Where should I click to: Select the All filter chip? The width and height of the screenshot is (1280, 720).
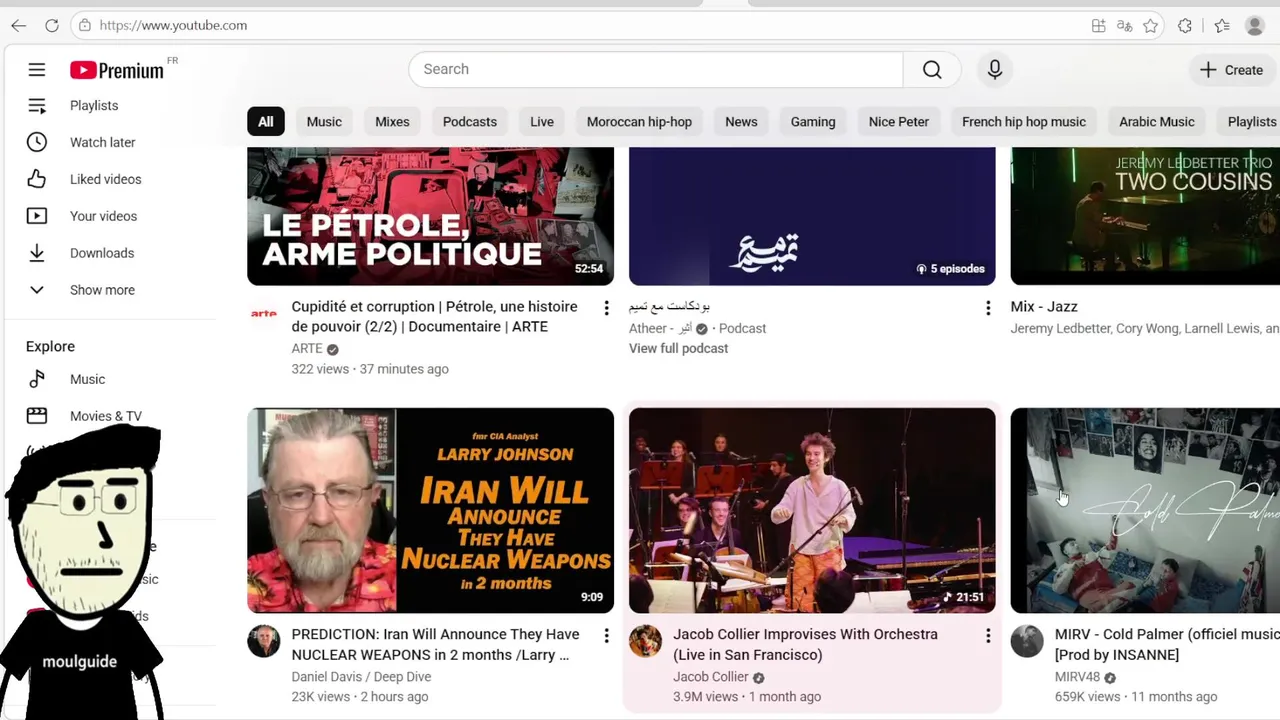point(266,122)
